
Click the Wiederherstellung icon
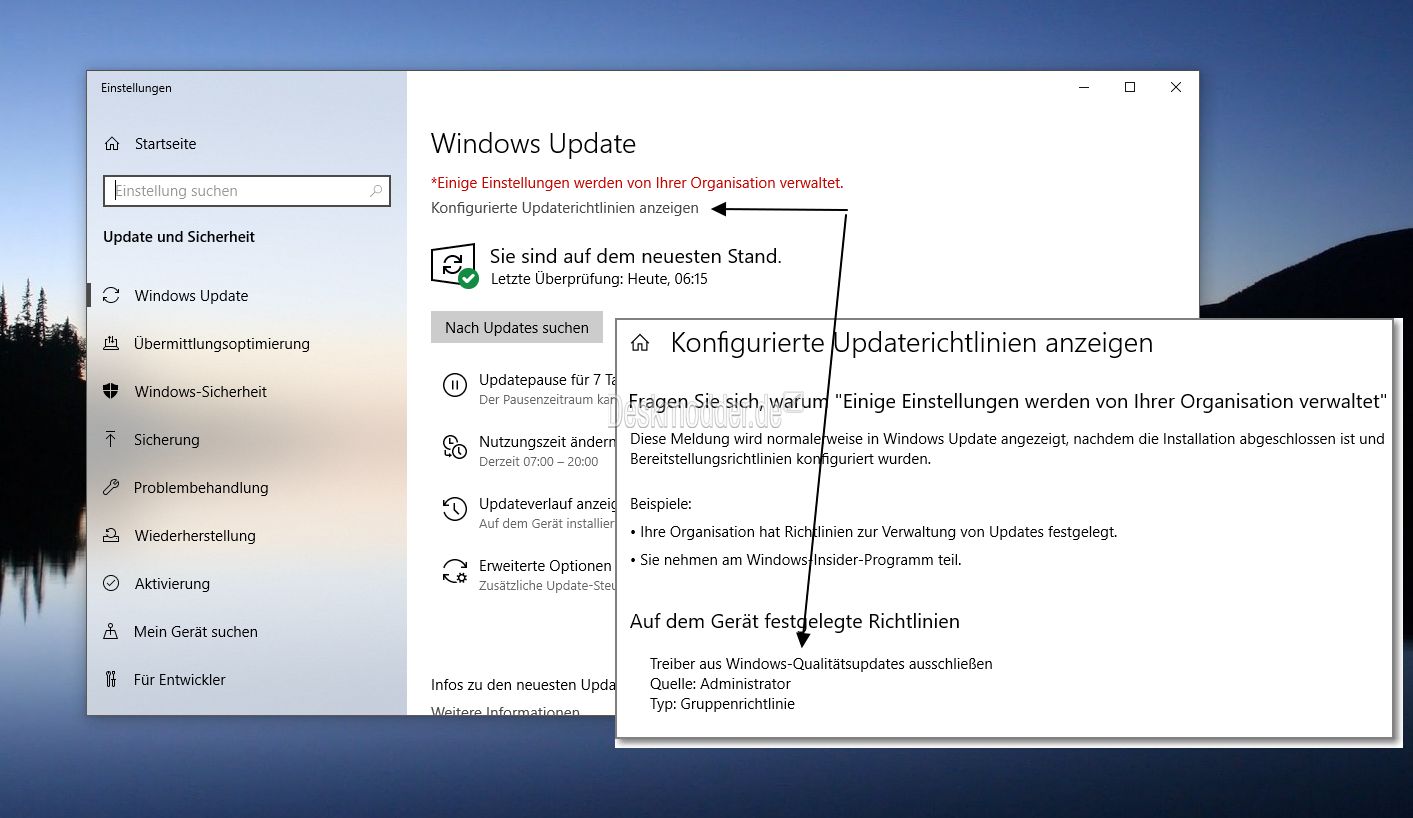click(x=111, y=536)
